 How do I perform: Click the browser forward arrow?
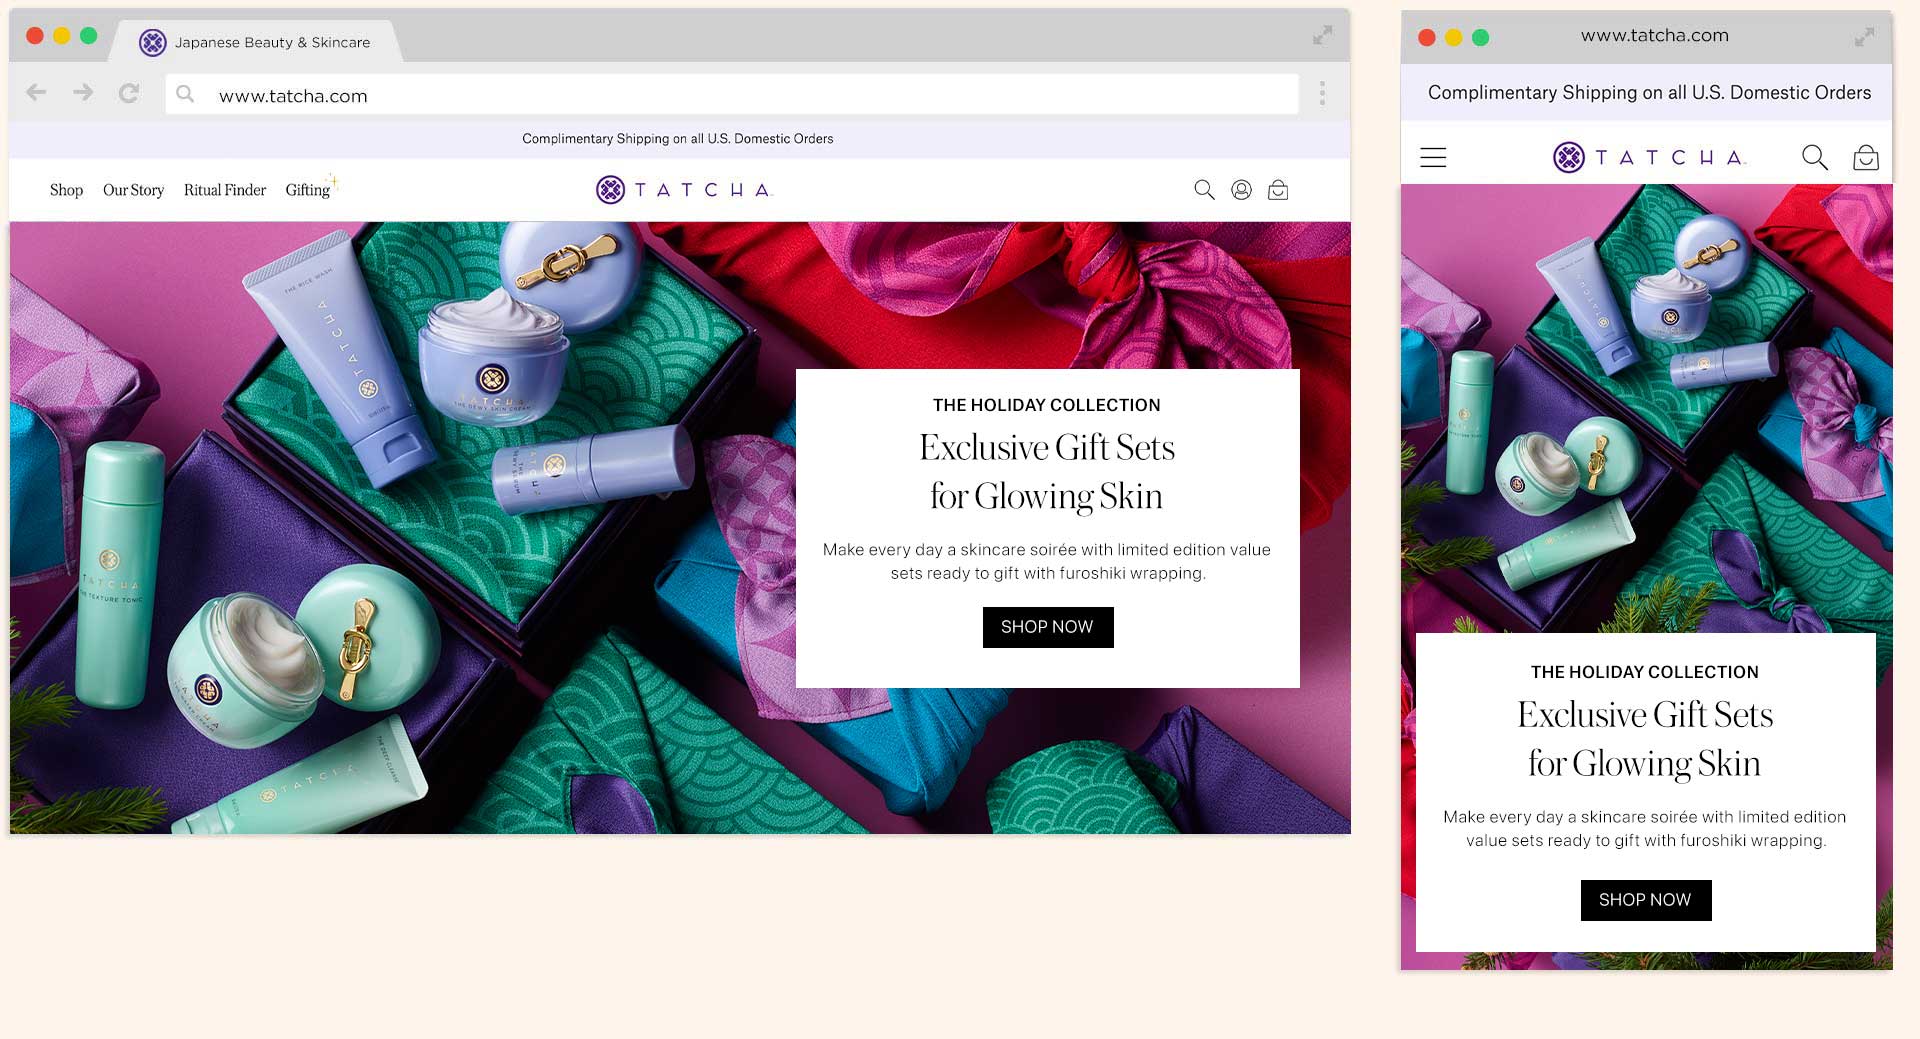tap(83, 93)
